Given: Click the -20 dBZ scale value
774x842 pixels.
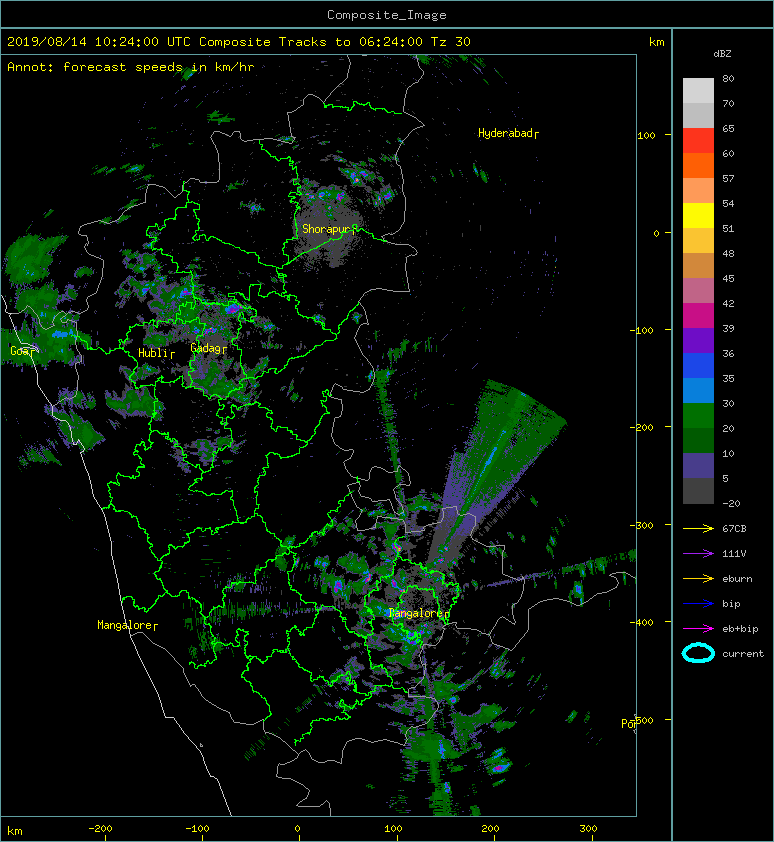Looking at the screenshot, I should point(731,504).
